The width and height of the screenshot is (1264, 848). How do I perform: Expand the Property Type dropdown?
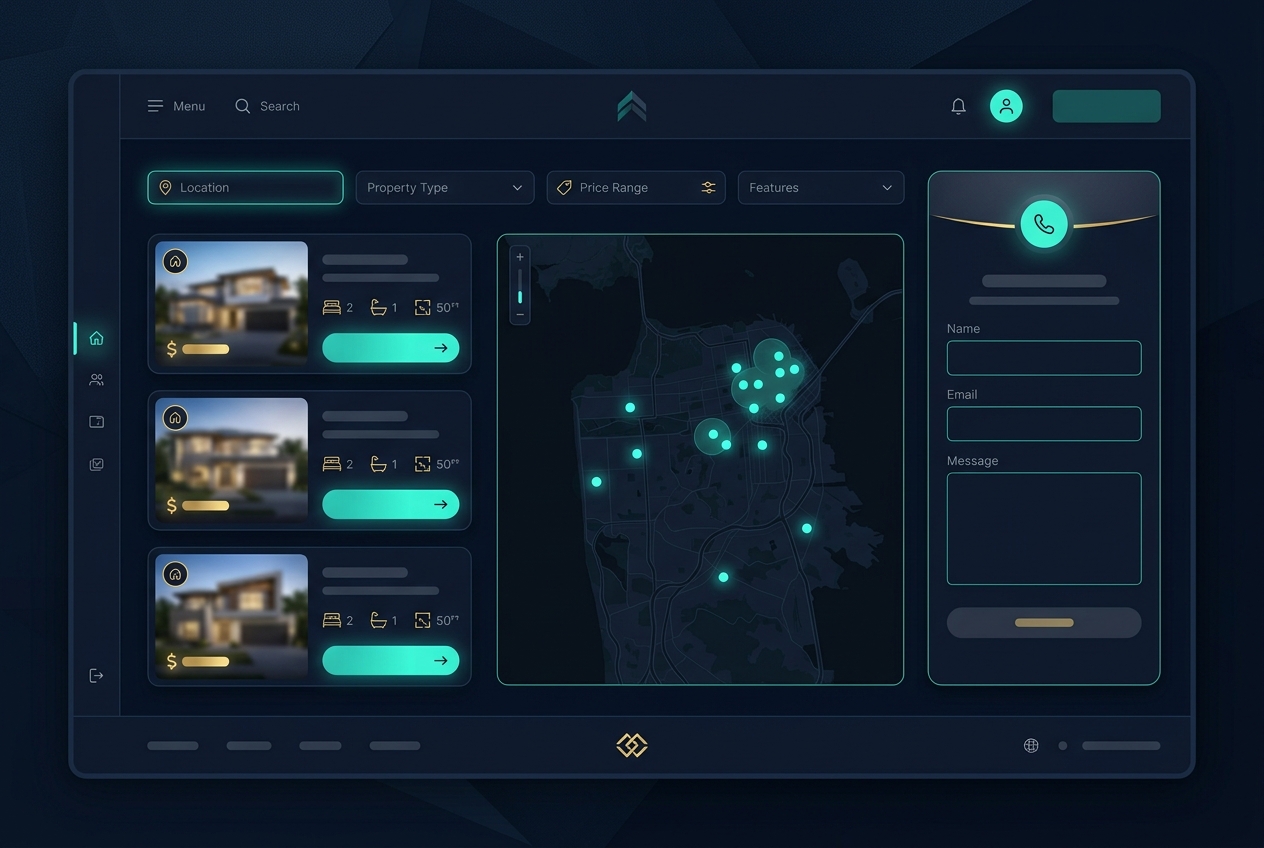tap(445, 188)
